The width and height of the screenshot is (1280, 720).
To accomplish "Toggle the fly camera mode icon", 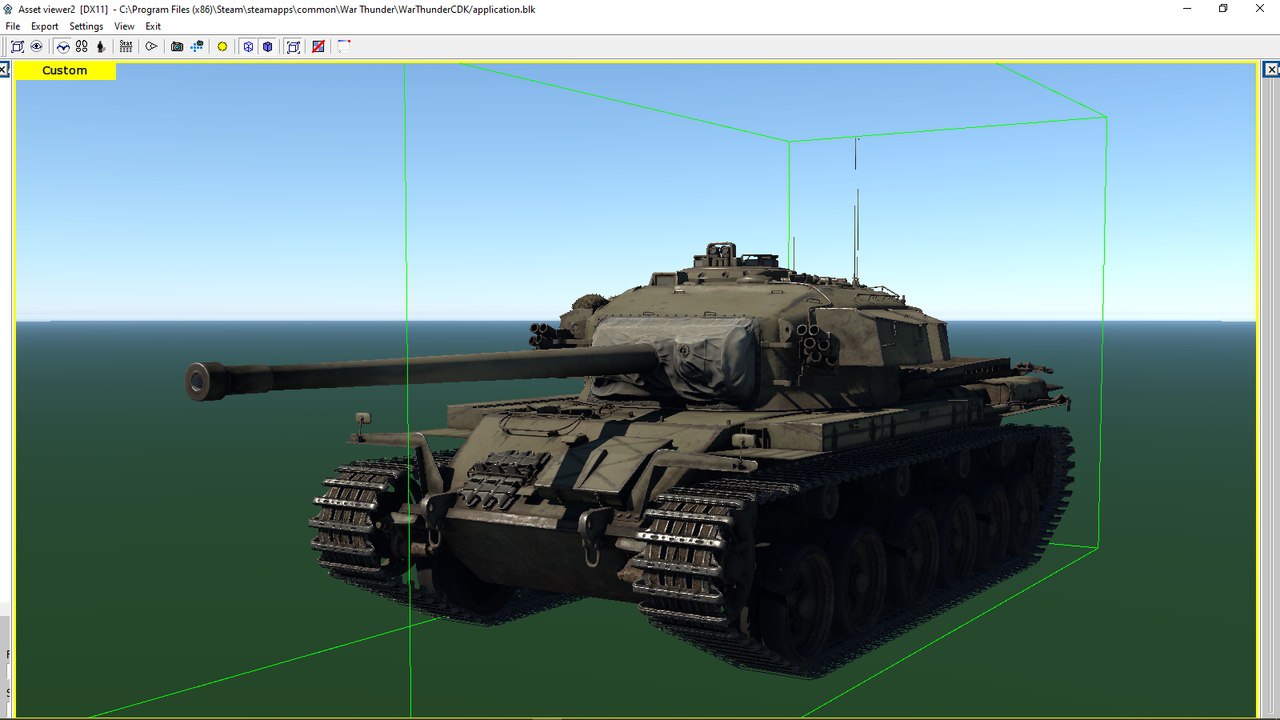I will 63,46.
